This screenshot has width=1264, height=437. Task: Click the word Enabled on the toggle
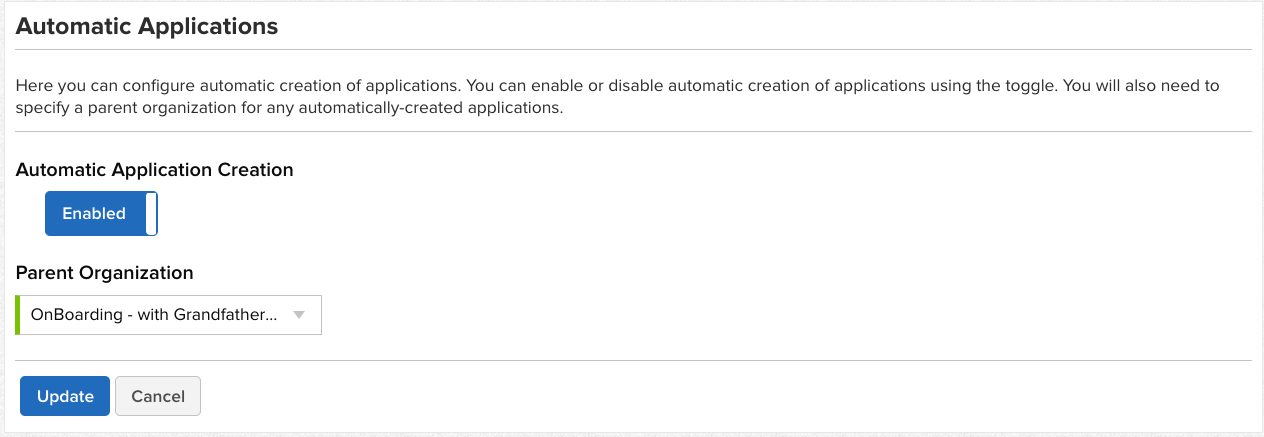94,213
